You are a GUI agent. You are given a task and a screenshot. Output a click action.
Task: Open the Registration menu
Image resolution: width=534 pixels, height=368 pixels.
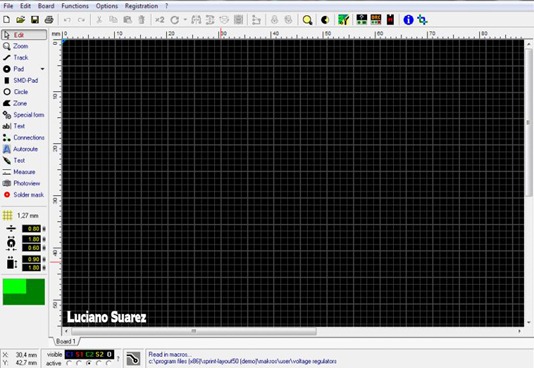(x=141, y=6)
